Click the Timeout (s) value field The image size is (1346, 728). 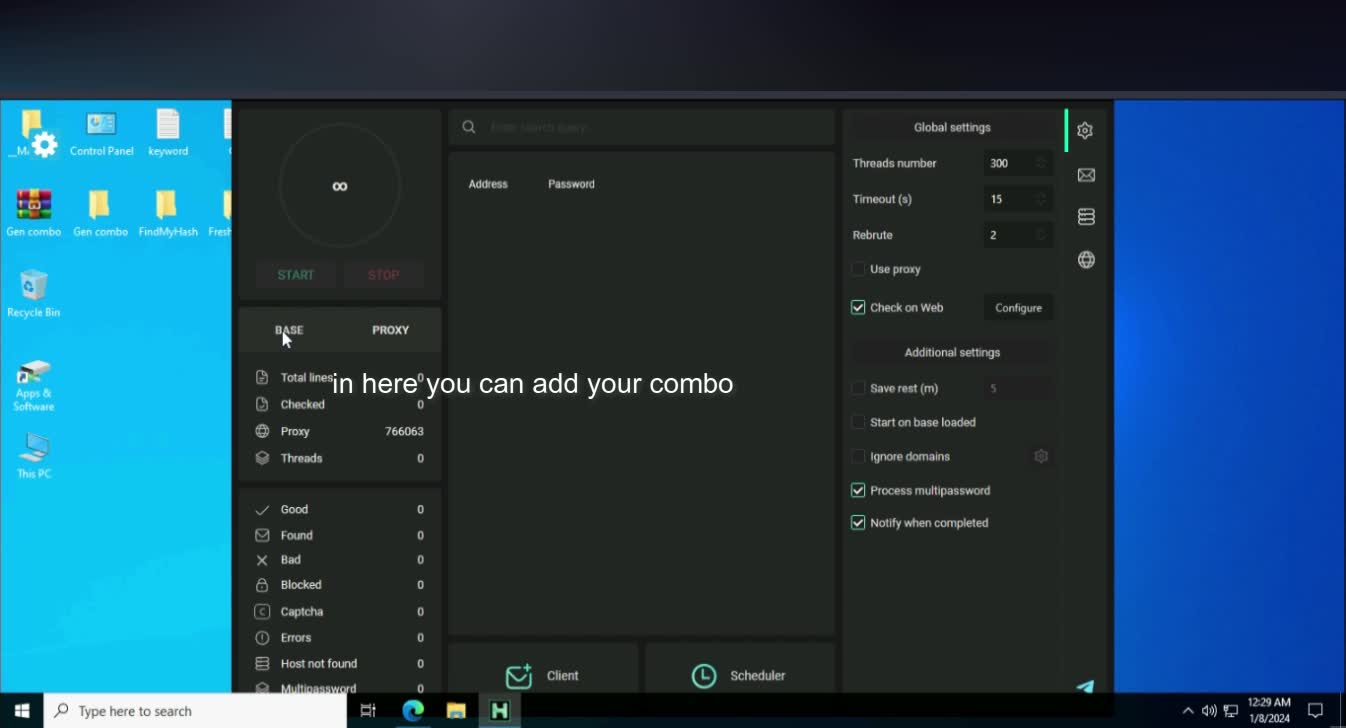[1018, 199]
